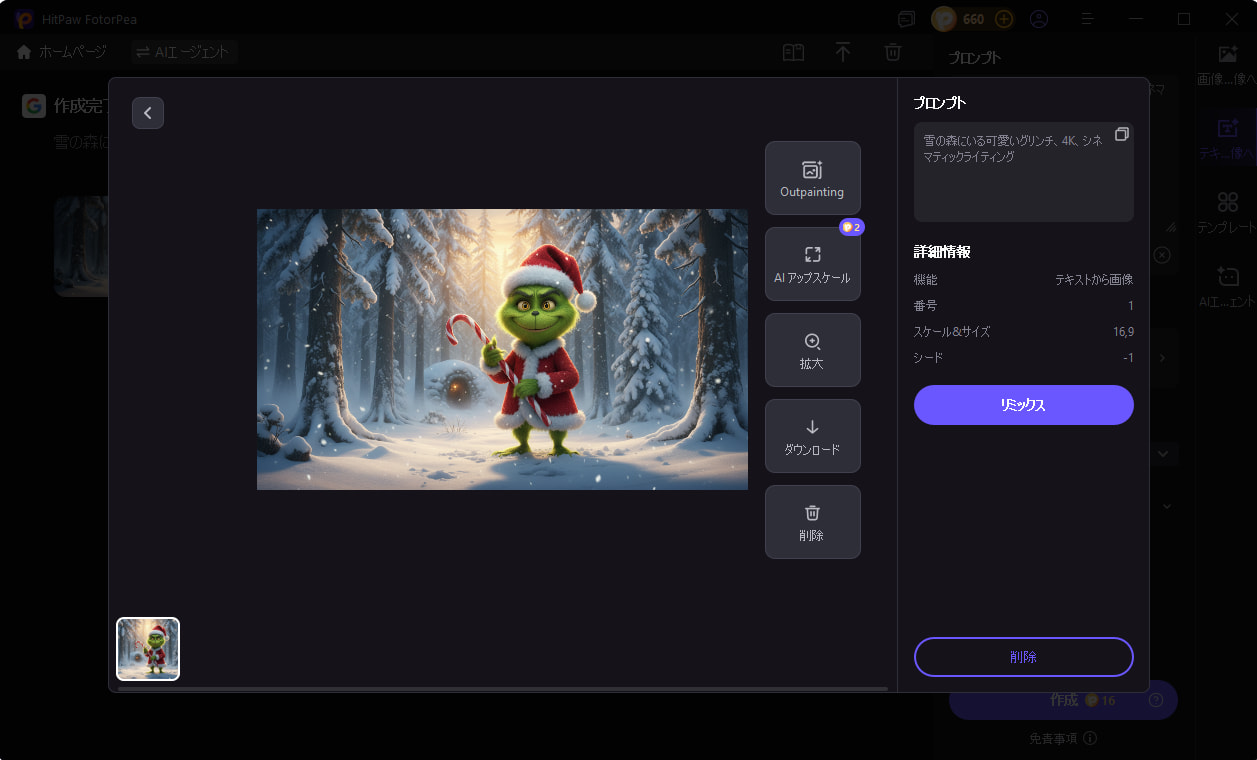Click the outlined 削除 button
The width and height of the screenshot is (1257, 760).
click(x=1023, y=657)
